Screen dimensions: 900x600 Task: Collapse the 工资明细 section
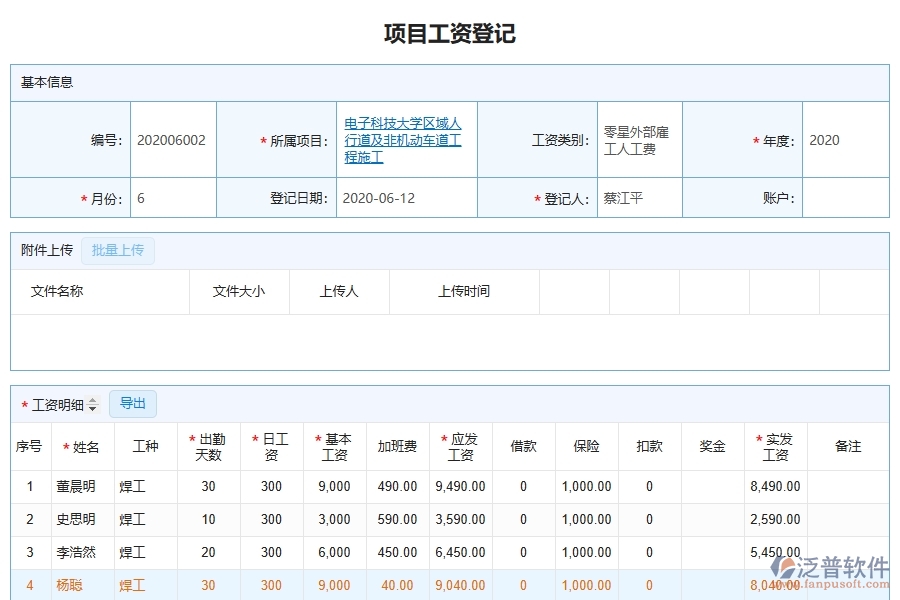tap(56, 403)
